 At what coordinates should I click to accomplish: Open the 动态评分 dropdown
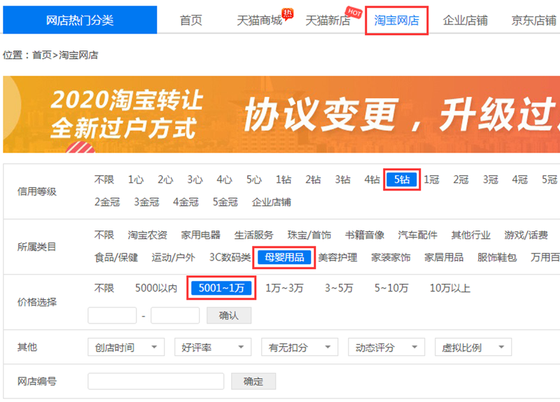[386, 347]
